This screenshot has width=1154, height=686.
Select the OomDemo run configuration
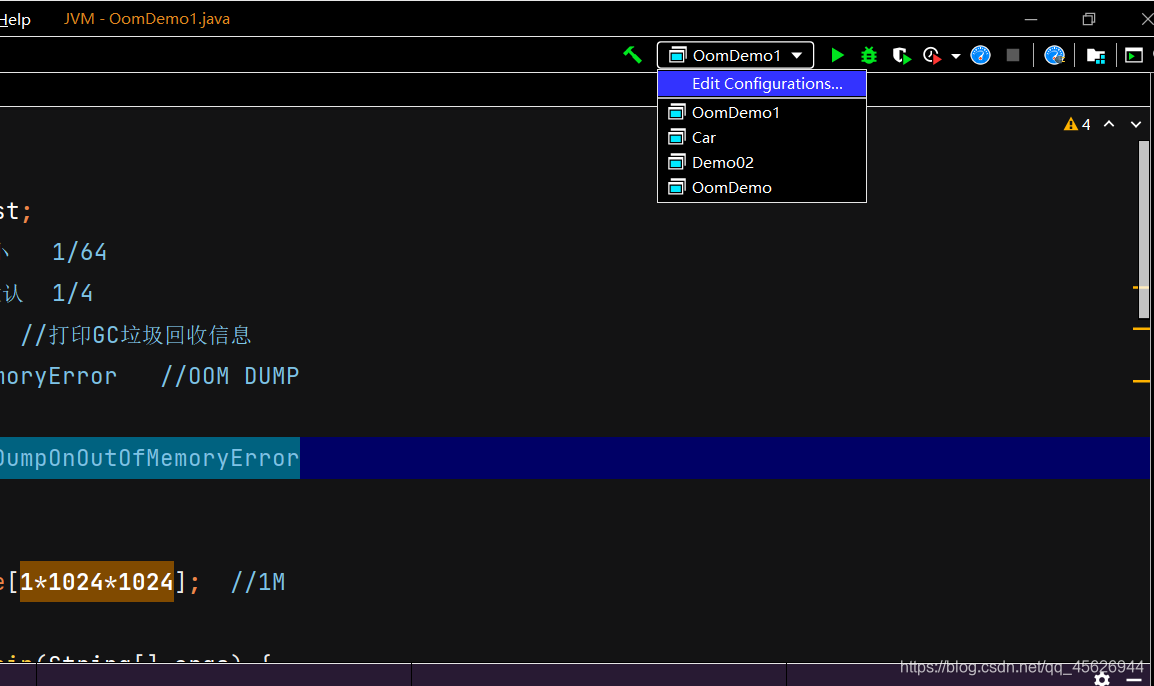762,188
